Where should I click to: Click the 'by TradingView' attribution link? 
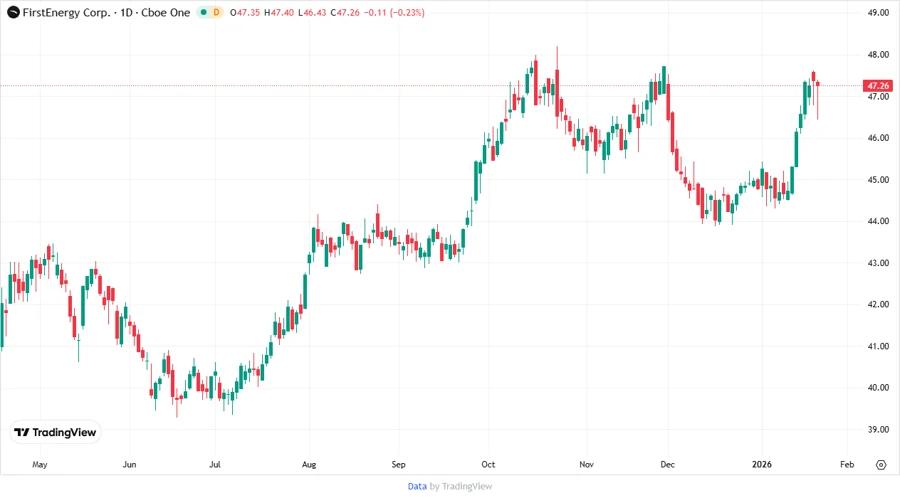click(x=461, y=486)
